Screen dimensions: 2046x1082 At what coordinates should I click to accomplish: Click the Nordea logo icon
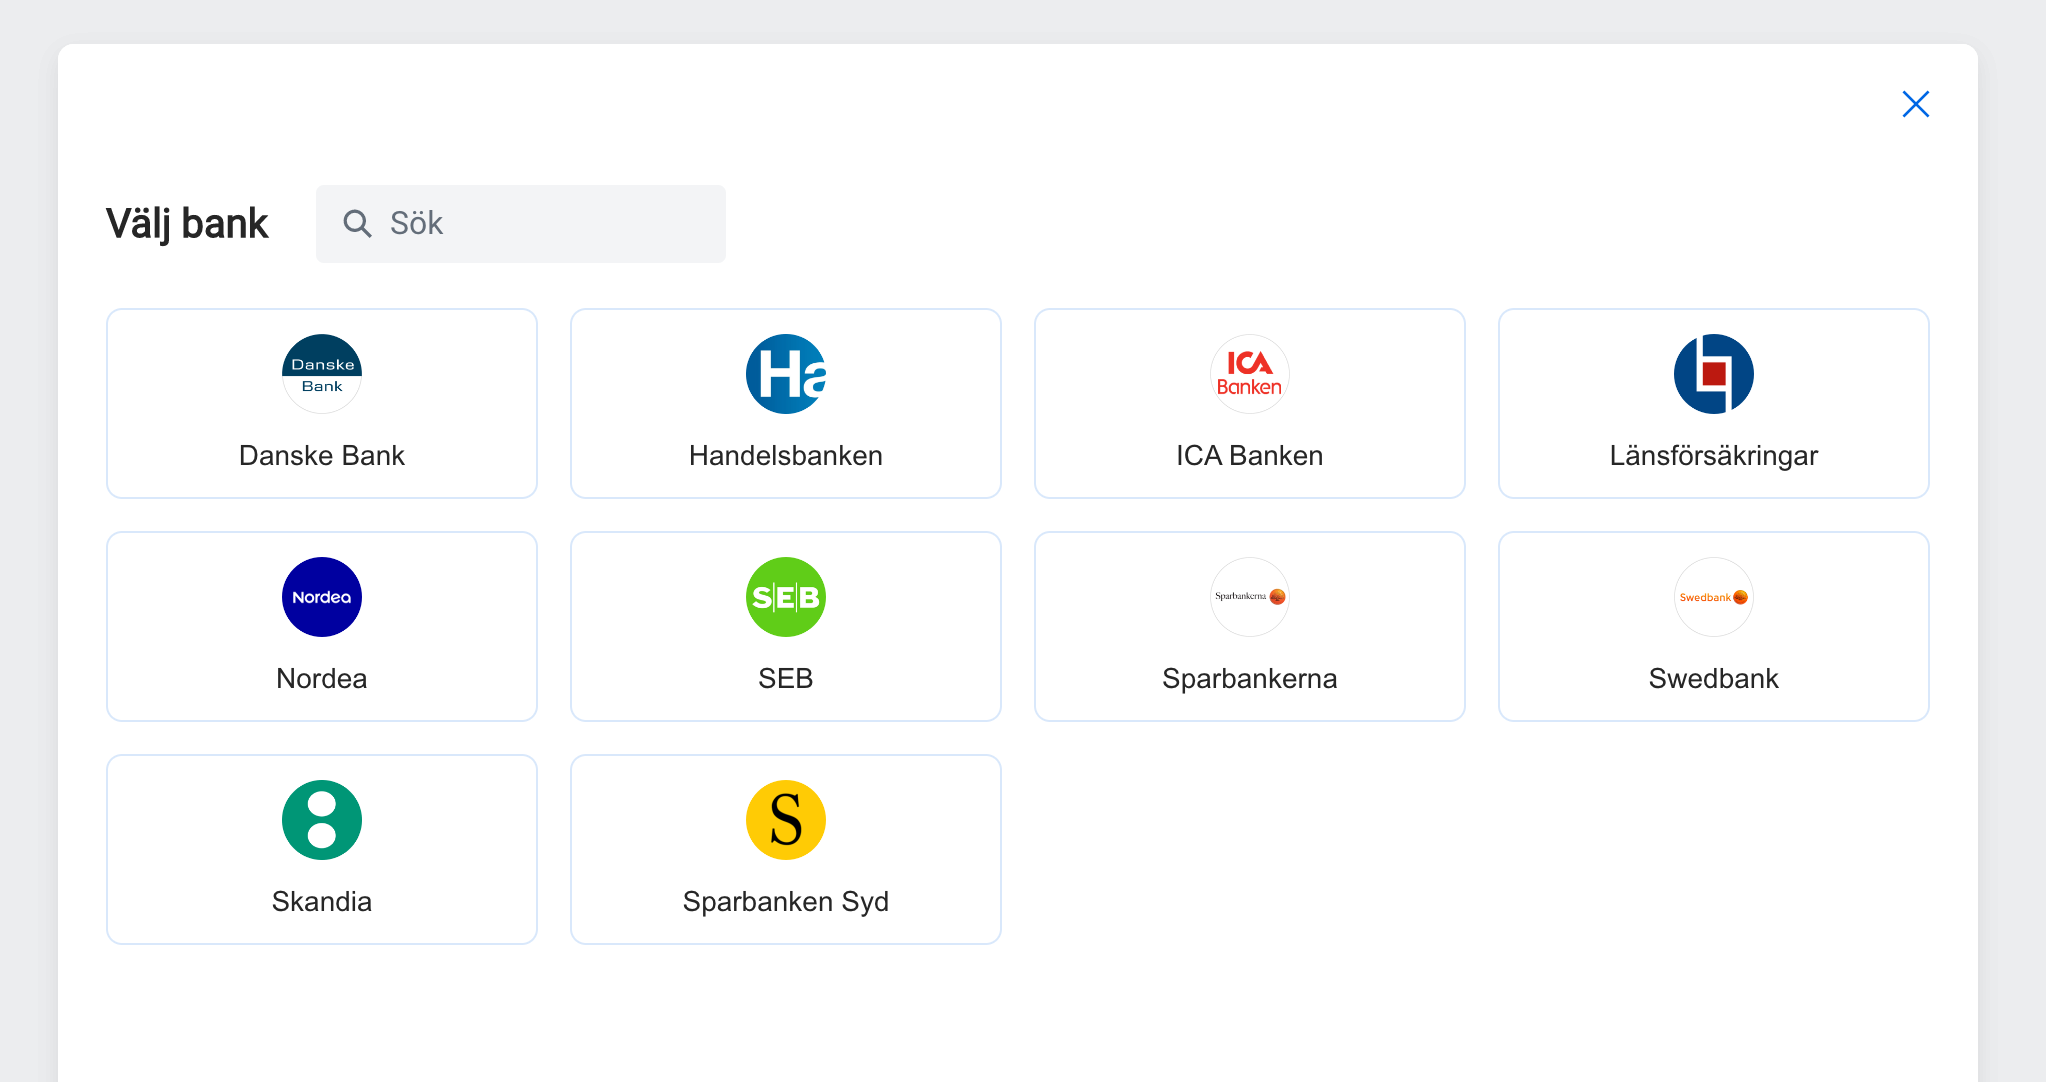click(322, 597)
